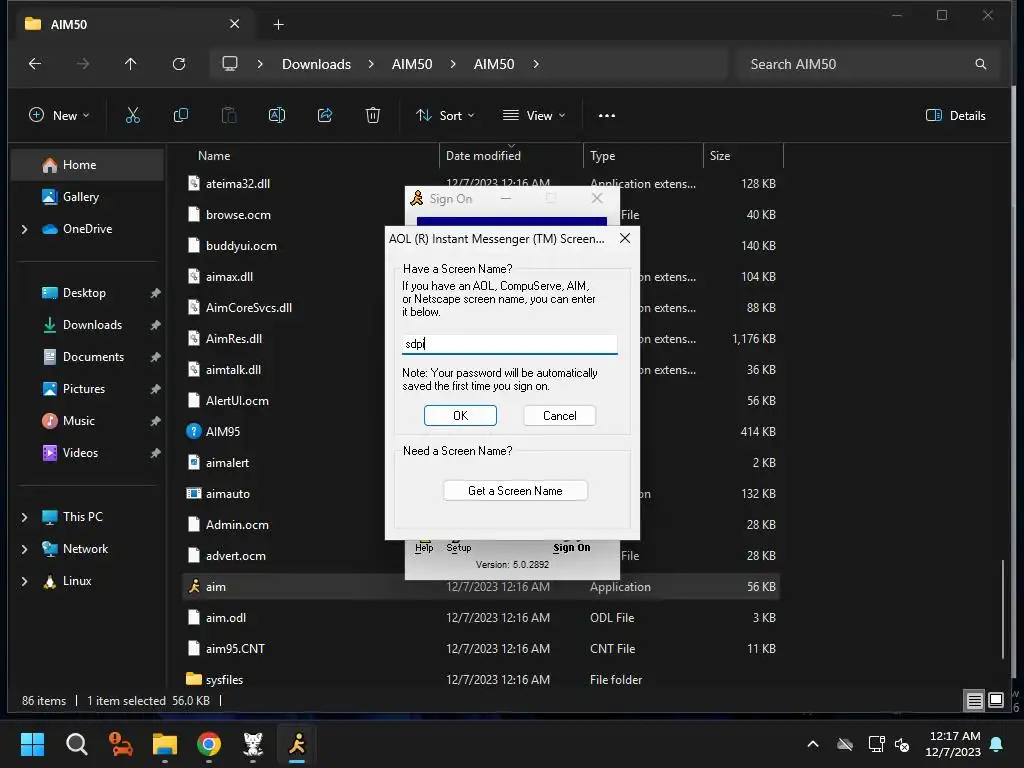Screen dimensions: 1024x768
Task: Click the search magnifier in Search AIM50
Action: [x=980, y=64]
